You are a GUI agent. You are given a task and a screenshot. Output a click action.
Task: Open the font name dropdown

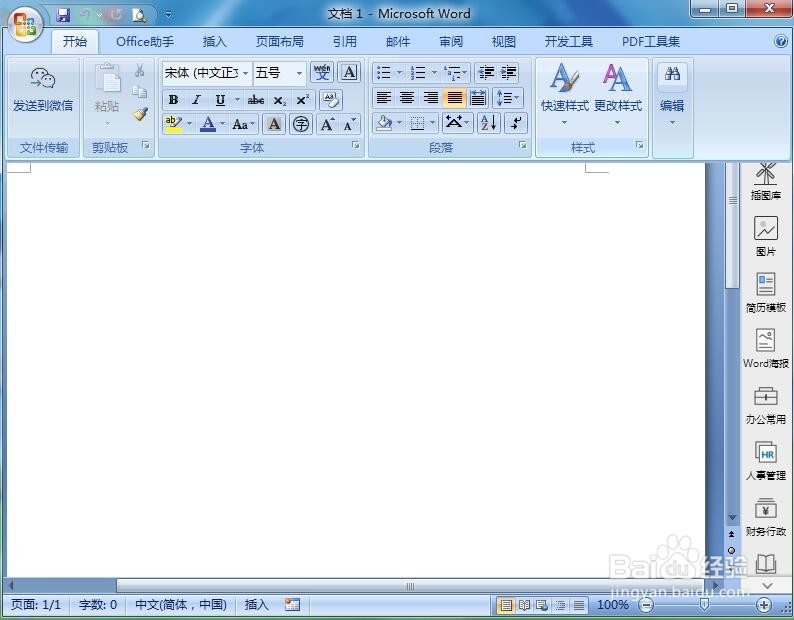(x=245, y=73)
